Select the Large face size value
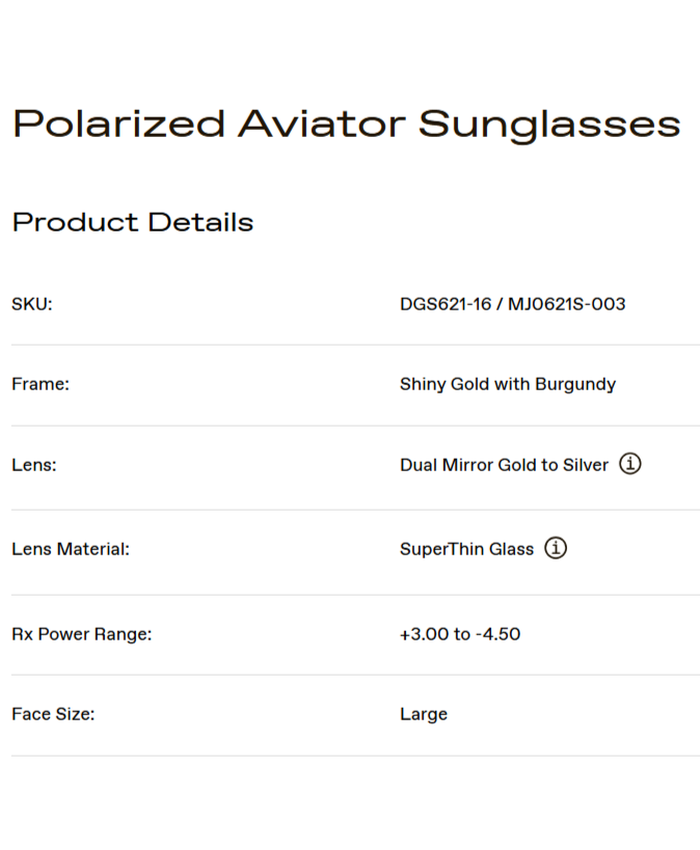 click(x=424, y=714)
